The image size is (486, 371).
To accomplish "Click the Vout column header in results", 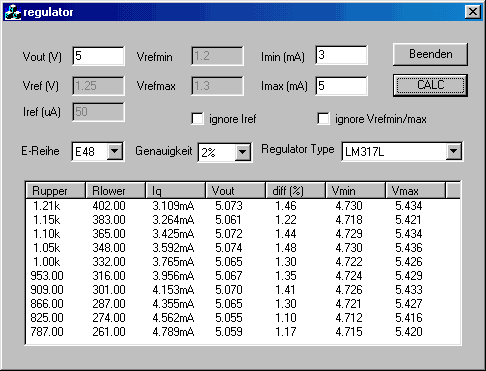I will point(236,191).
